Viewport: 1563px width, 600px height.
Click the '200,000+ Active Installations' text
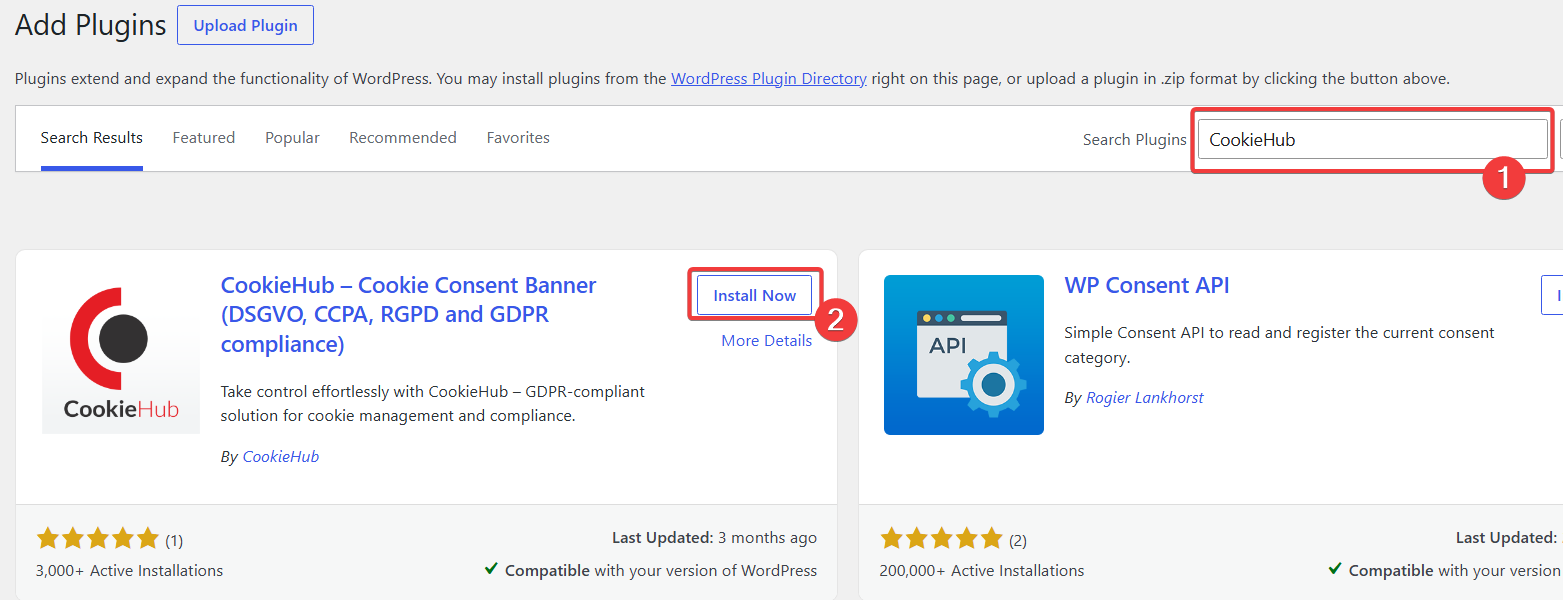pos(982,570)
